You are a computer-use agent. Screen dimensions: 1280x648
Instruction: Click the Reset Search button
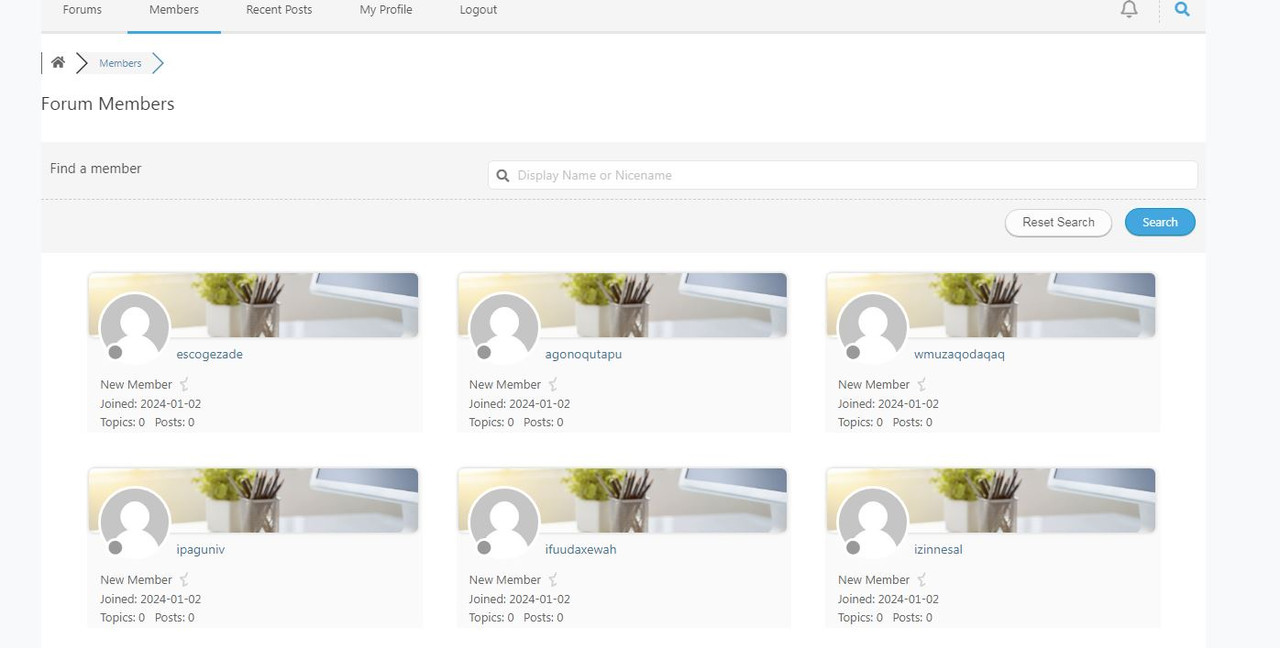pos(1058,222)
